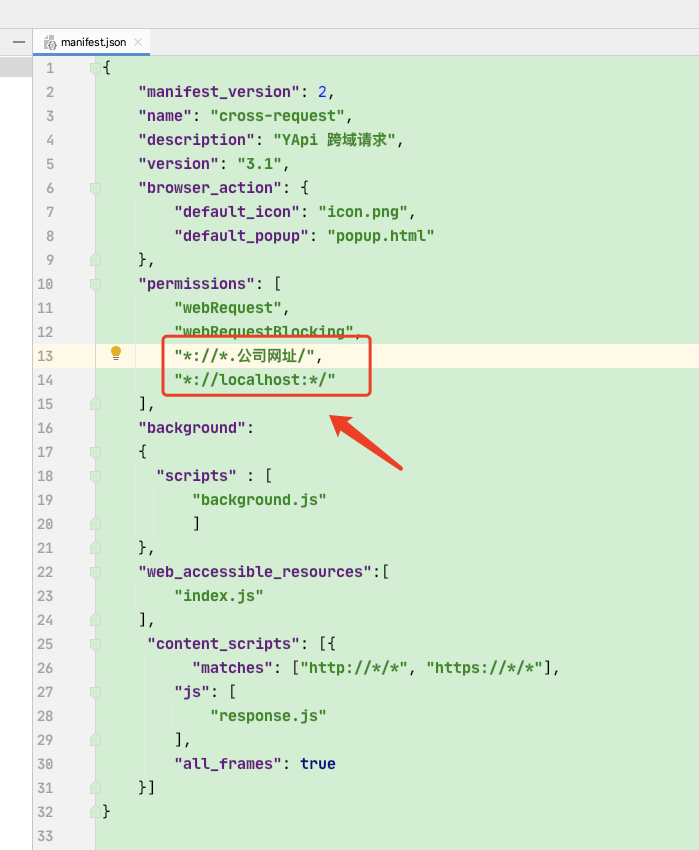The width and height of the screenshot is (699, 850).
Task: Click the JSON file icon on tab
Action: (x=50, y=42)
